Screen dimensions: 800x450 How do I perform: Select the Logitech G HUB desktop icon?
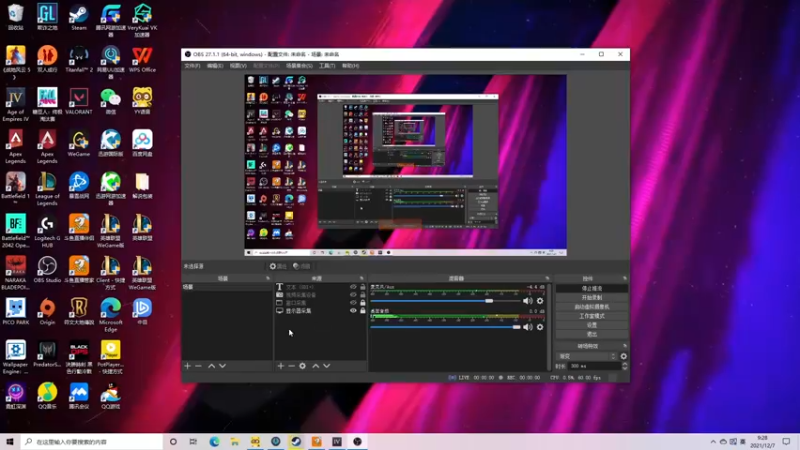[47, 231]
